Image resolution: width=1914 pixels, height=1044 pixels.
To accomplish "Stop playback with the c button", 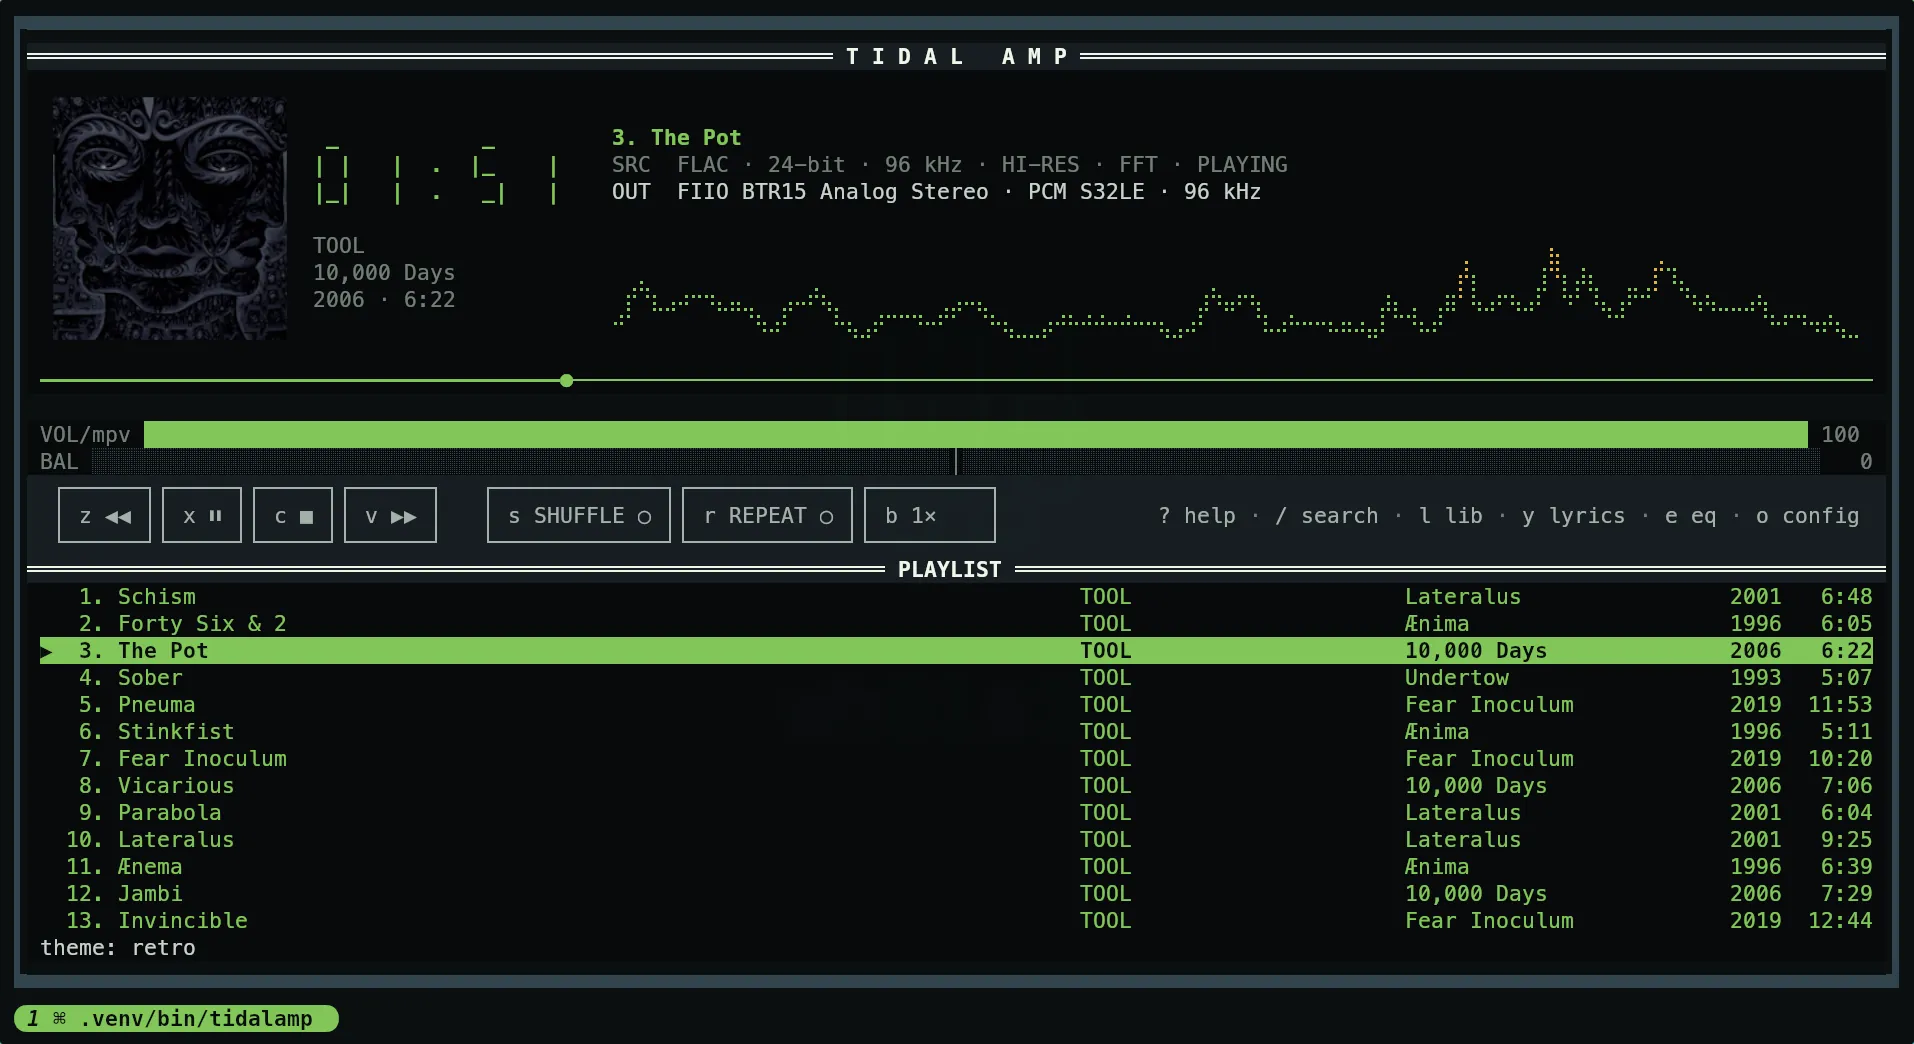I will [293, 515].
